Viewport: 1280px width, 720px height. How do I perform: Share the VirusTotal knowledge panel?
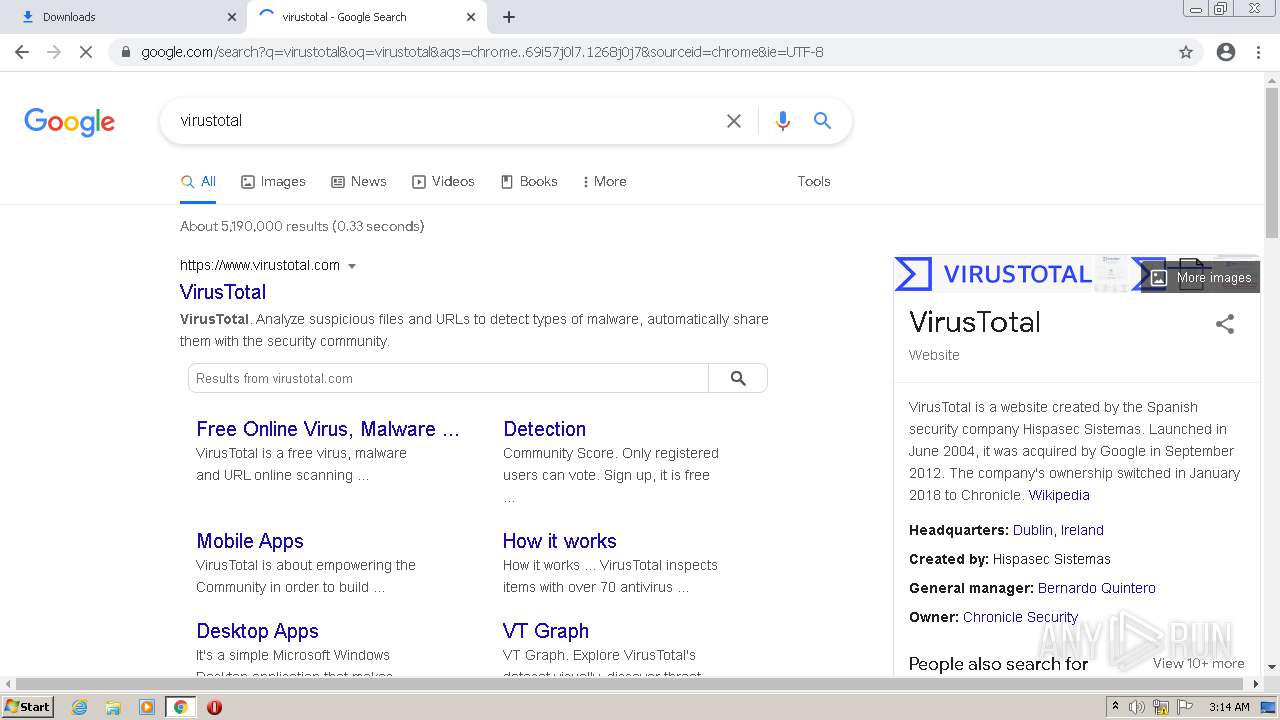(1225, 324)
